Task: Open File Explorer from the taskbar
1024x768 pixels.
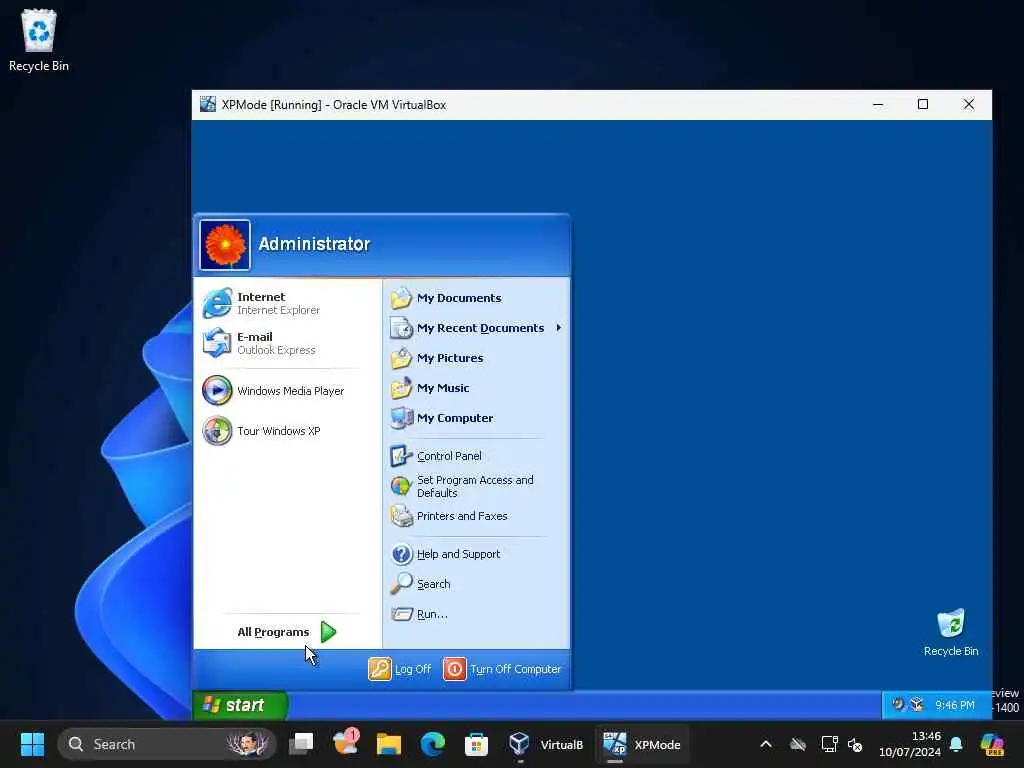Action: click(389, 744)
